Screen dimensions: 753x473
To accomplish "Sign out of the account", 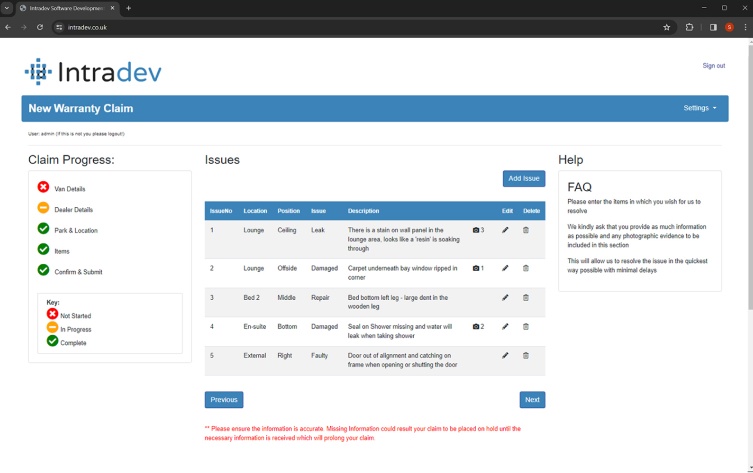I will (x=713, y=66).
